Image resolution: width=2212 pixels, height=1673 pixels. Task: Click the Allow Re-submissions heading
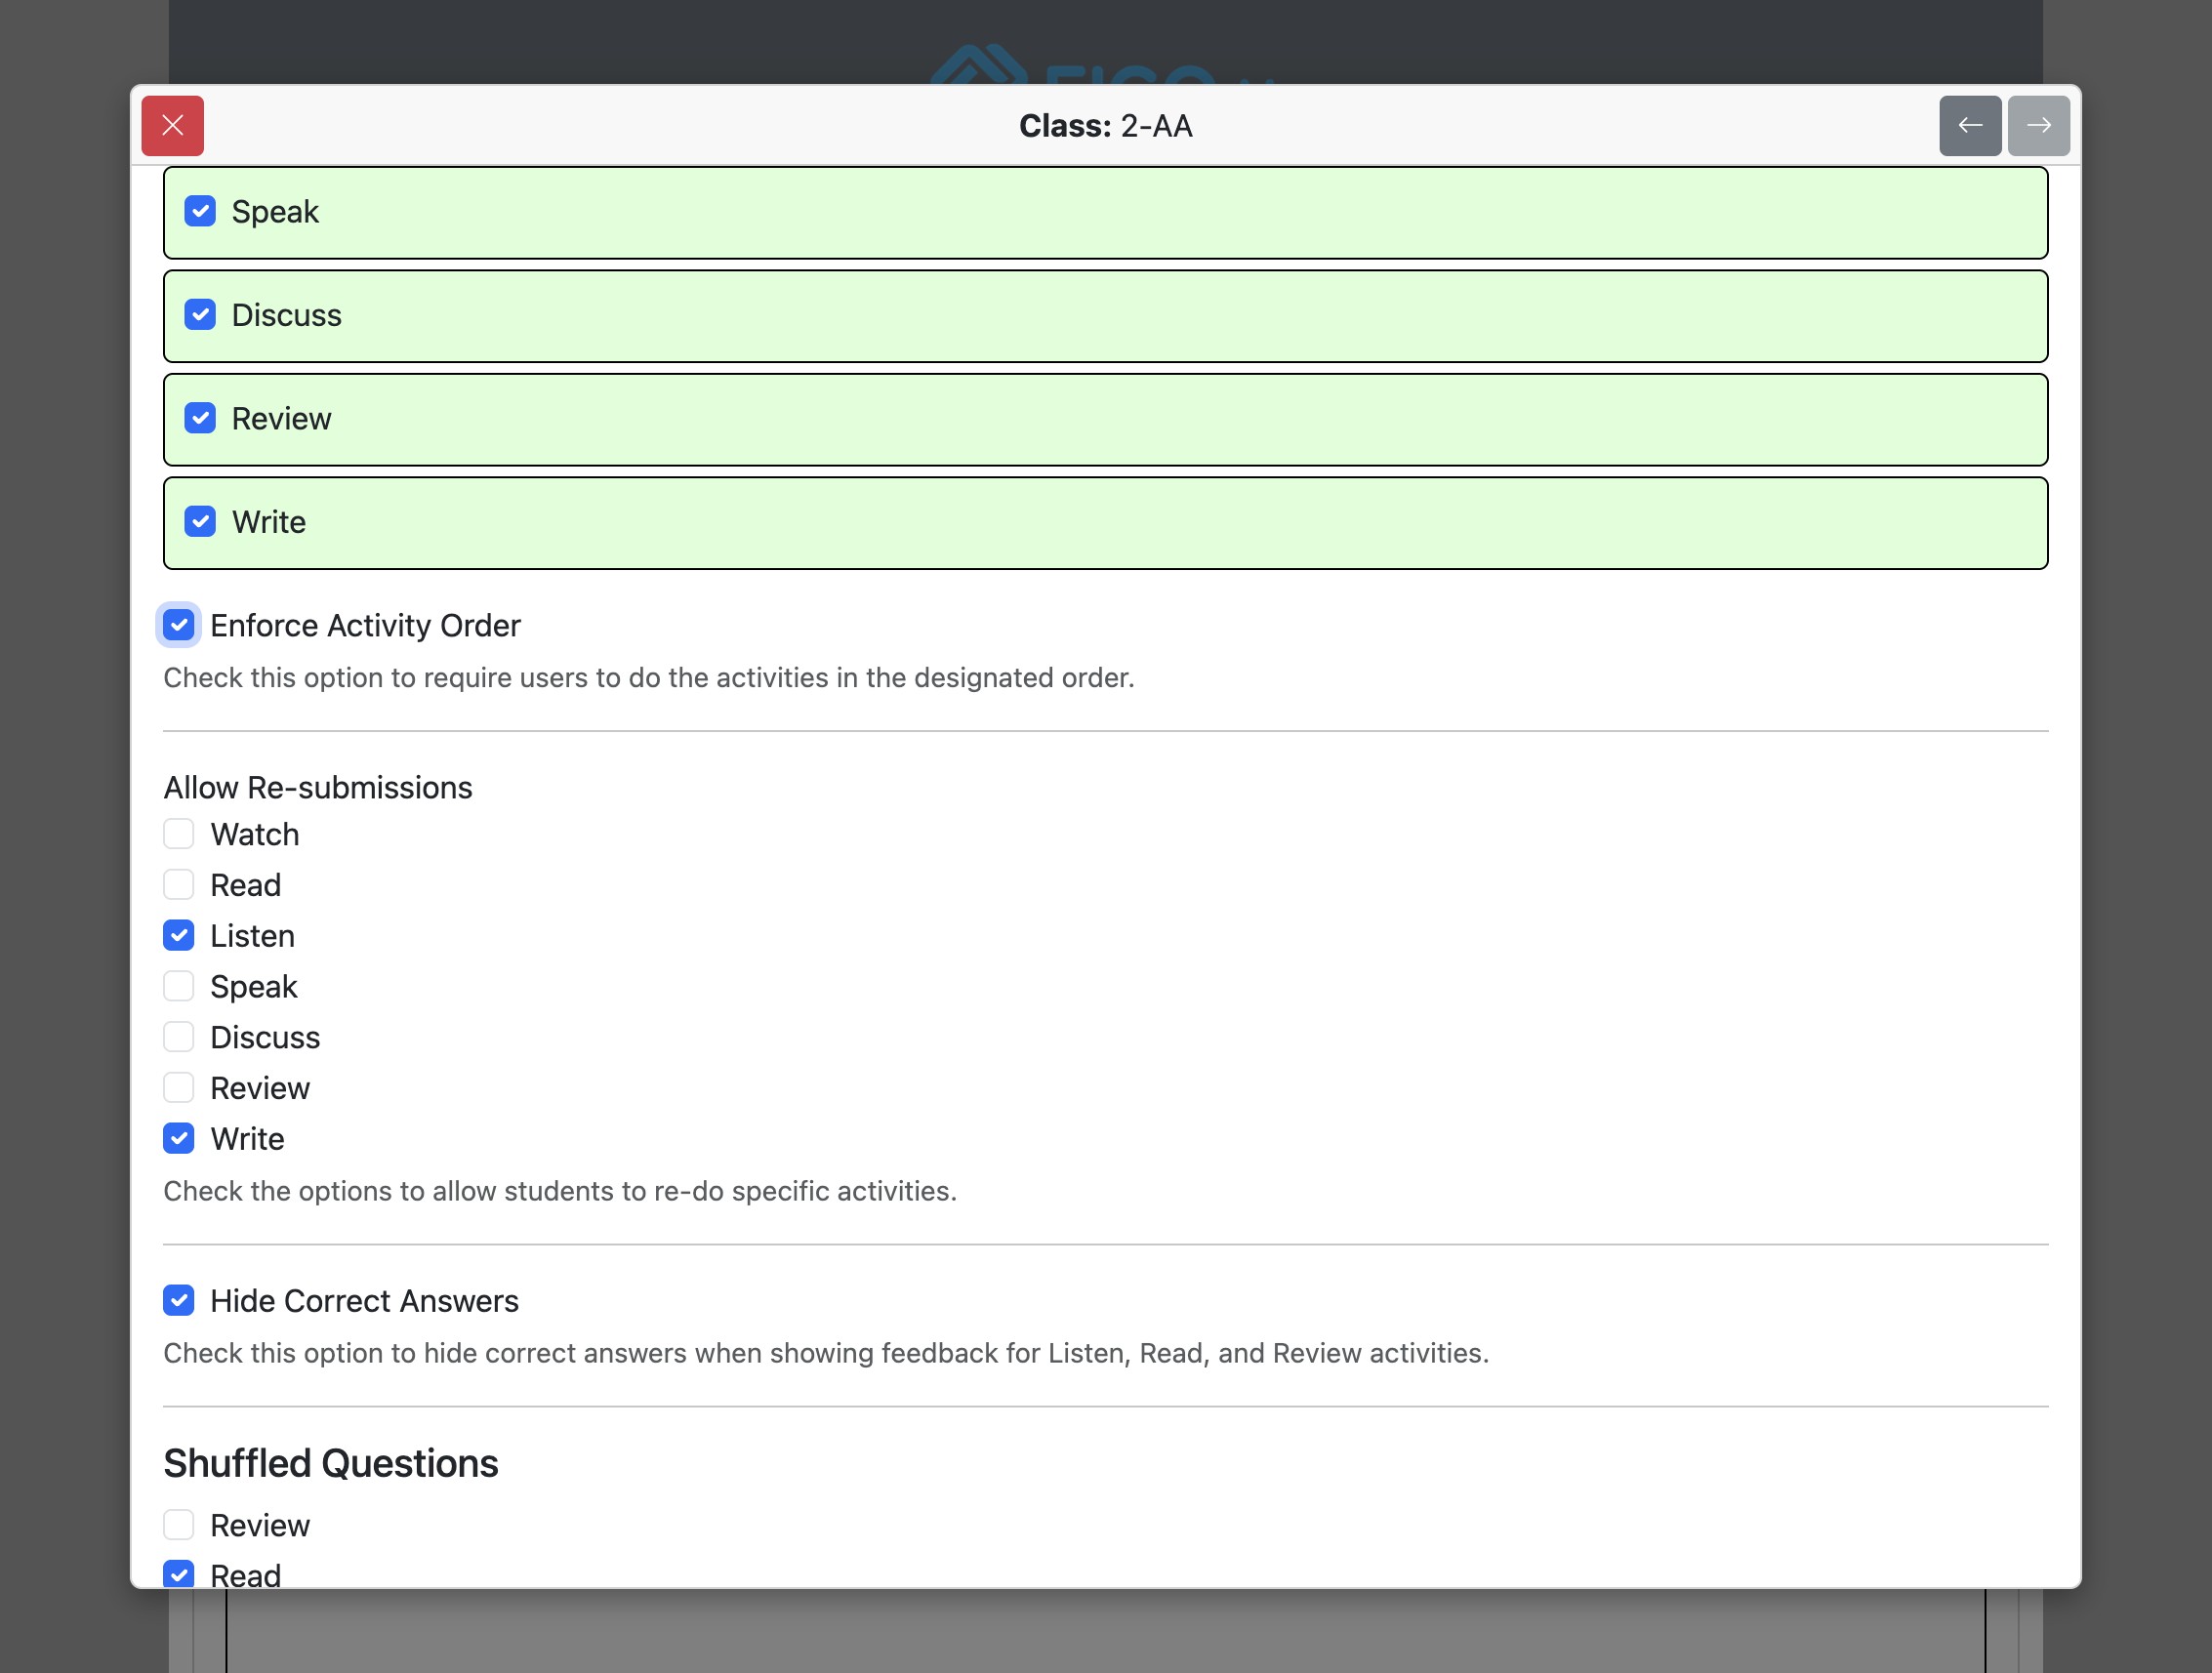318,788
